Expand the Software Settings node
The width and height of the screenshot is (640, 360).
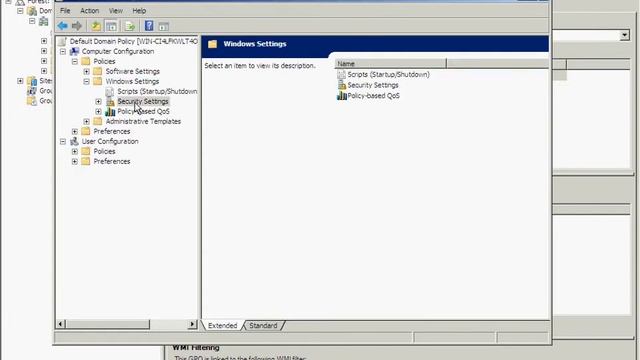pos(87,71)
